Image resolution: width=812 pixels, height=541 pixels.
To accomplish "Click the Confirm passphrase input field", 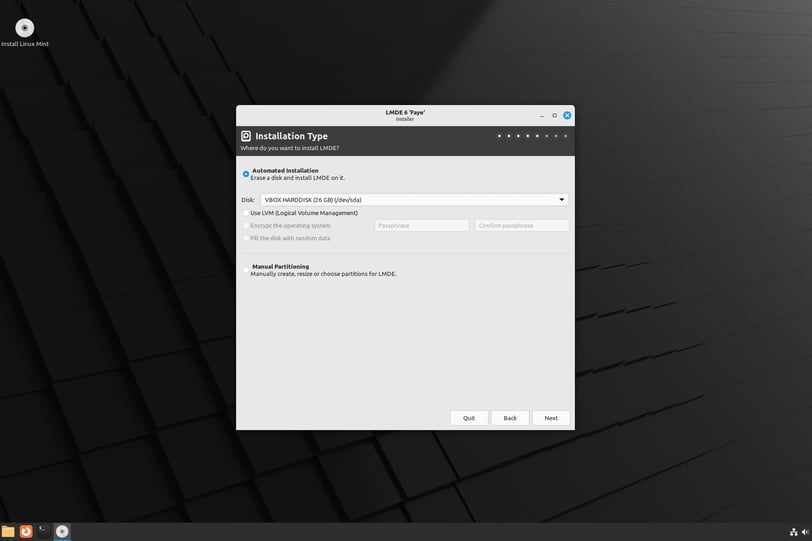I will coord(521,226).
